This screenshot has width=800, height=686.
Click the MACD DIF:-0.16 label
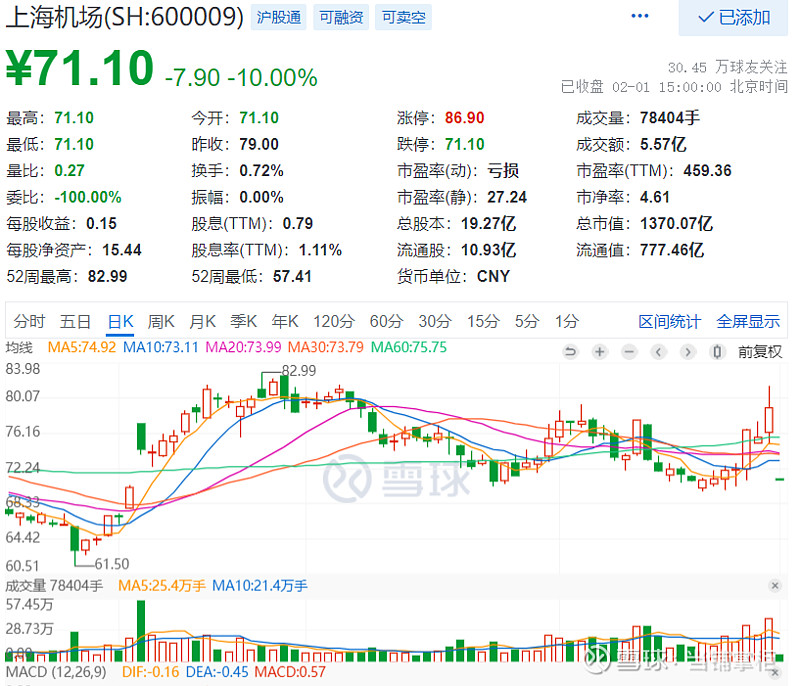pyautogui.click(x=151, y=672)
